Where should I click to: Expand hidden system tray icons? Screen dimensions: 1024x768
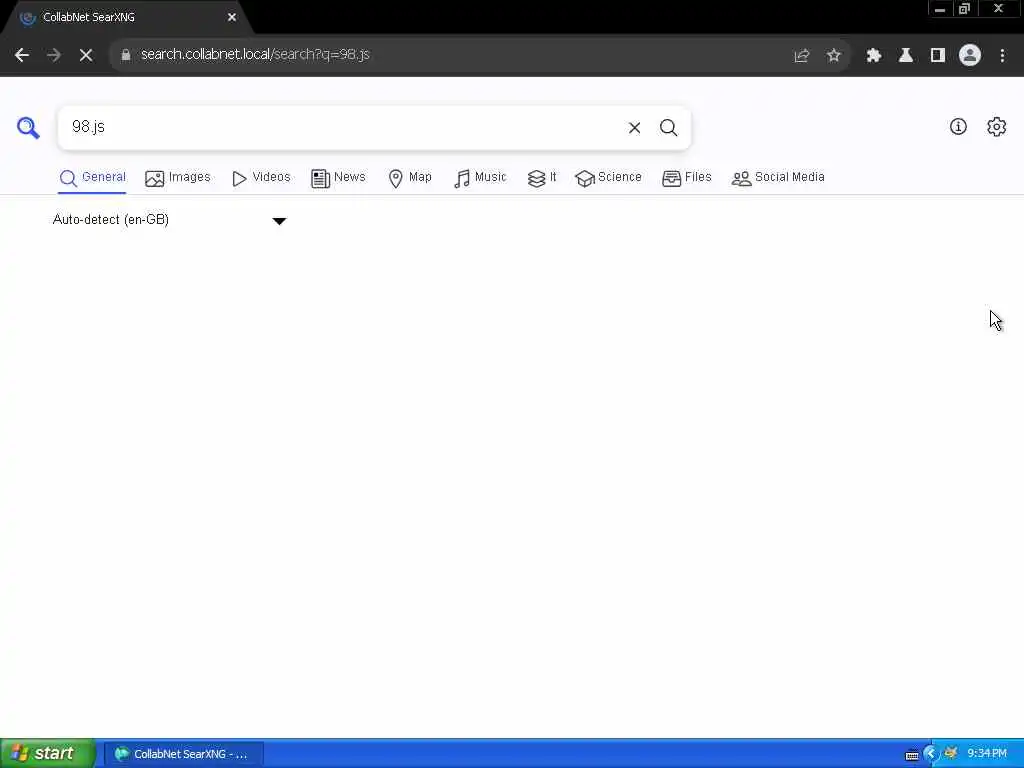point(930,754)
